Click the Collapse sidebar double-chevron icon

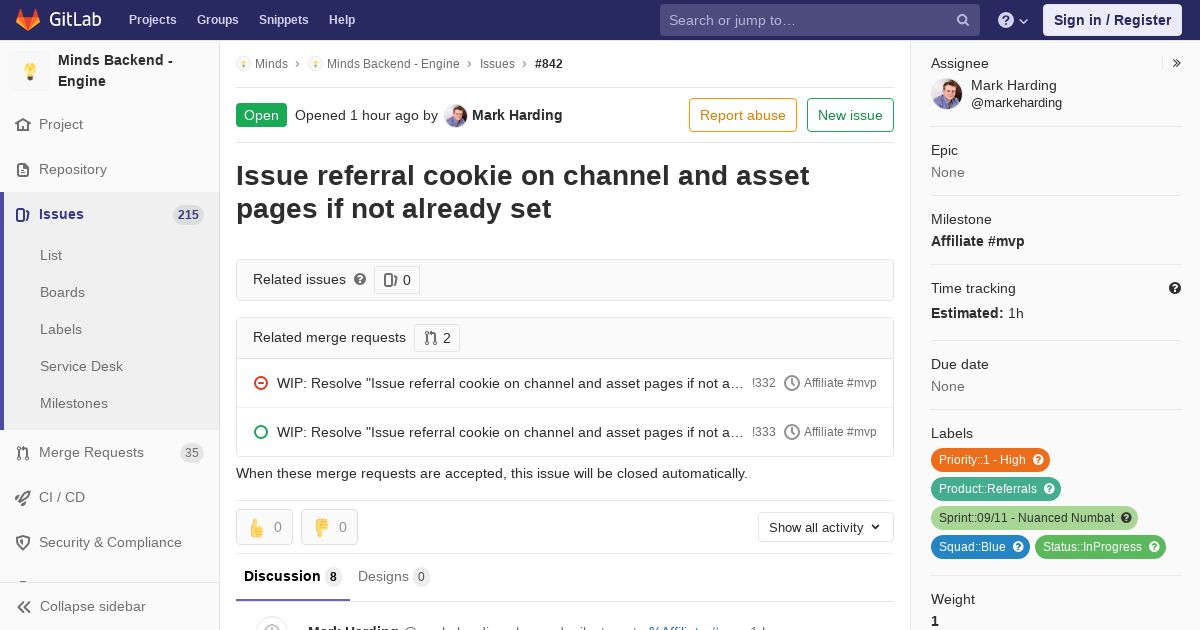tap(24, 607)
